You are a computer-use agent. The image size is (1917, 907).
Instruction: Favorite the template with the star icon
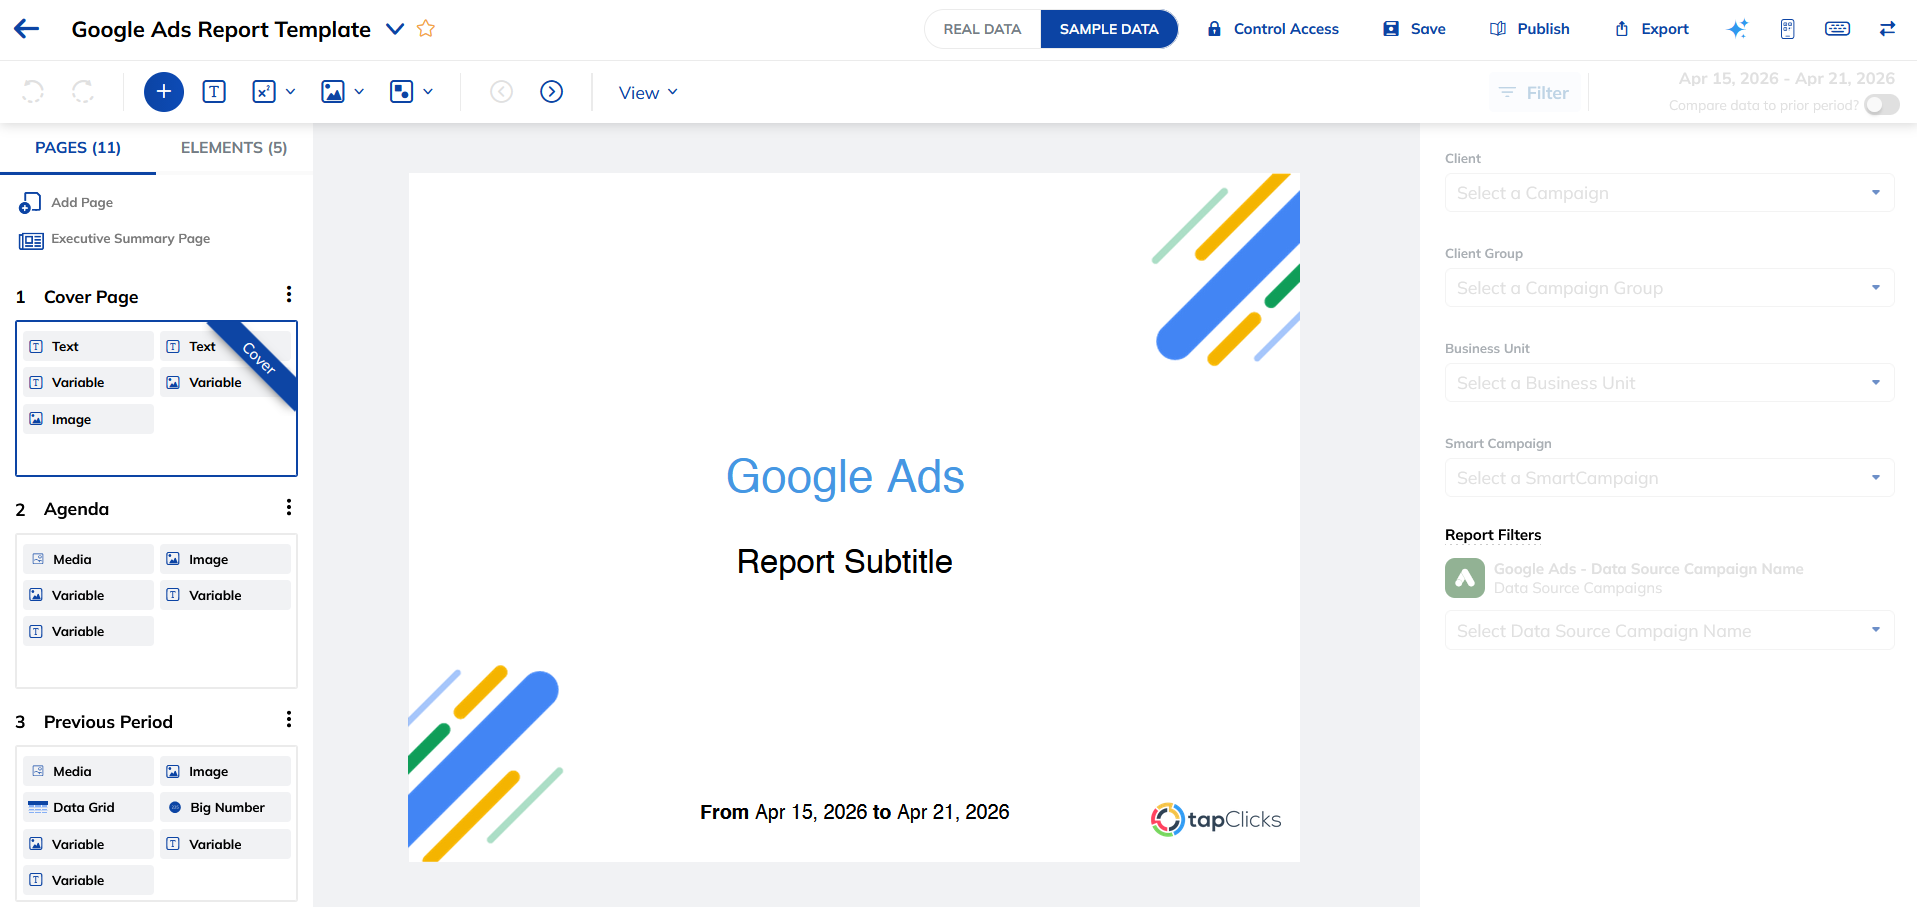426,29
